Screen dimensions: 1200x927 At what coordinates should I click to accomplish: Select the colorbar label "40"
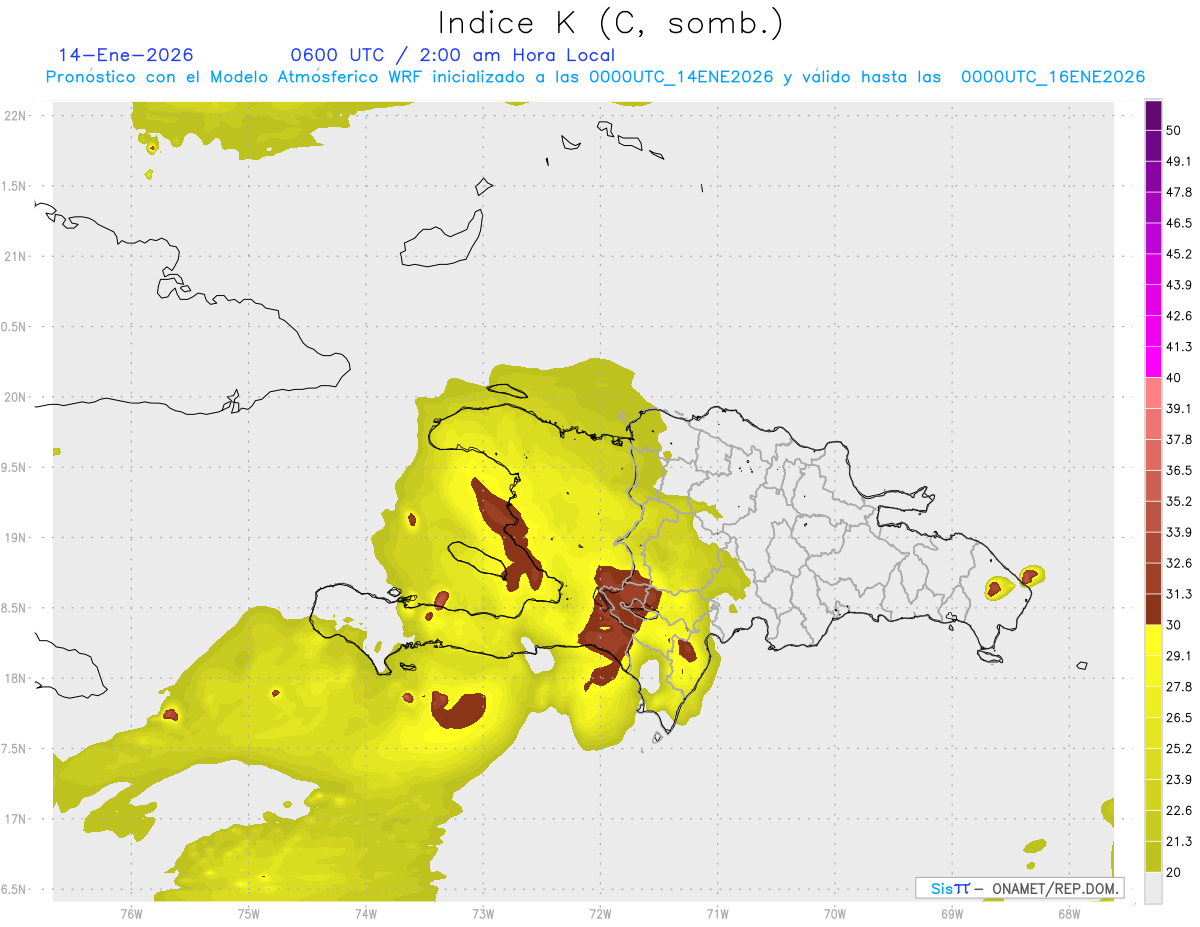click(x=1174, y=378)
